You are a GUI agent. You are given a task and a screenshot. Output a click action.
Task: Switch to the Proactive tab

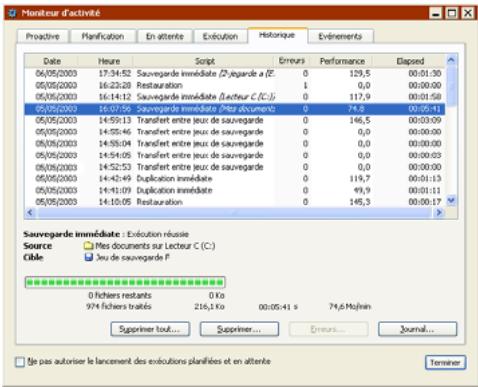(43, 36)
